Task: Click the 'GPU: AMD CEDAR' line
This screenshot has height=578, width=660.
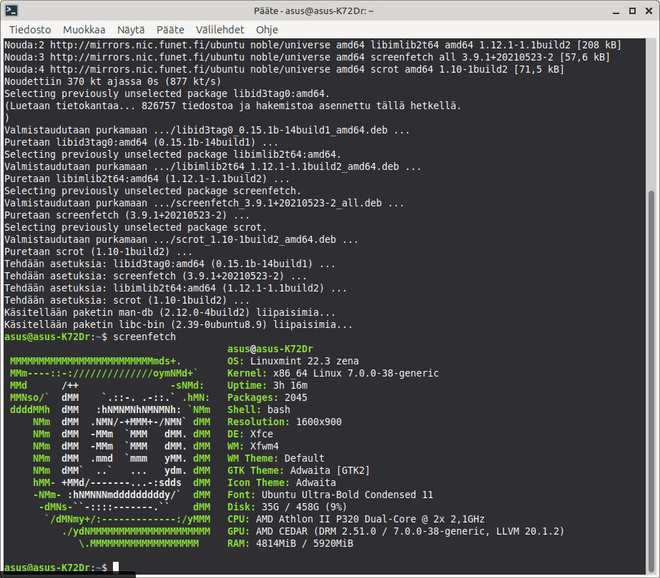Action: (x=396, y=531)
